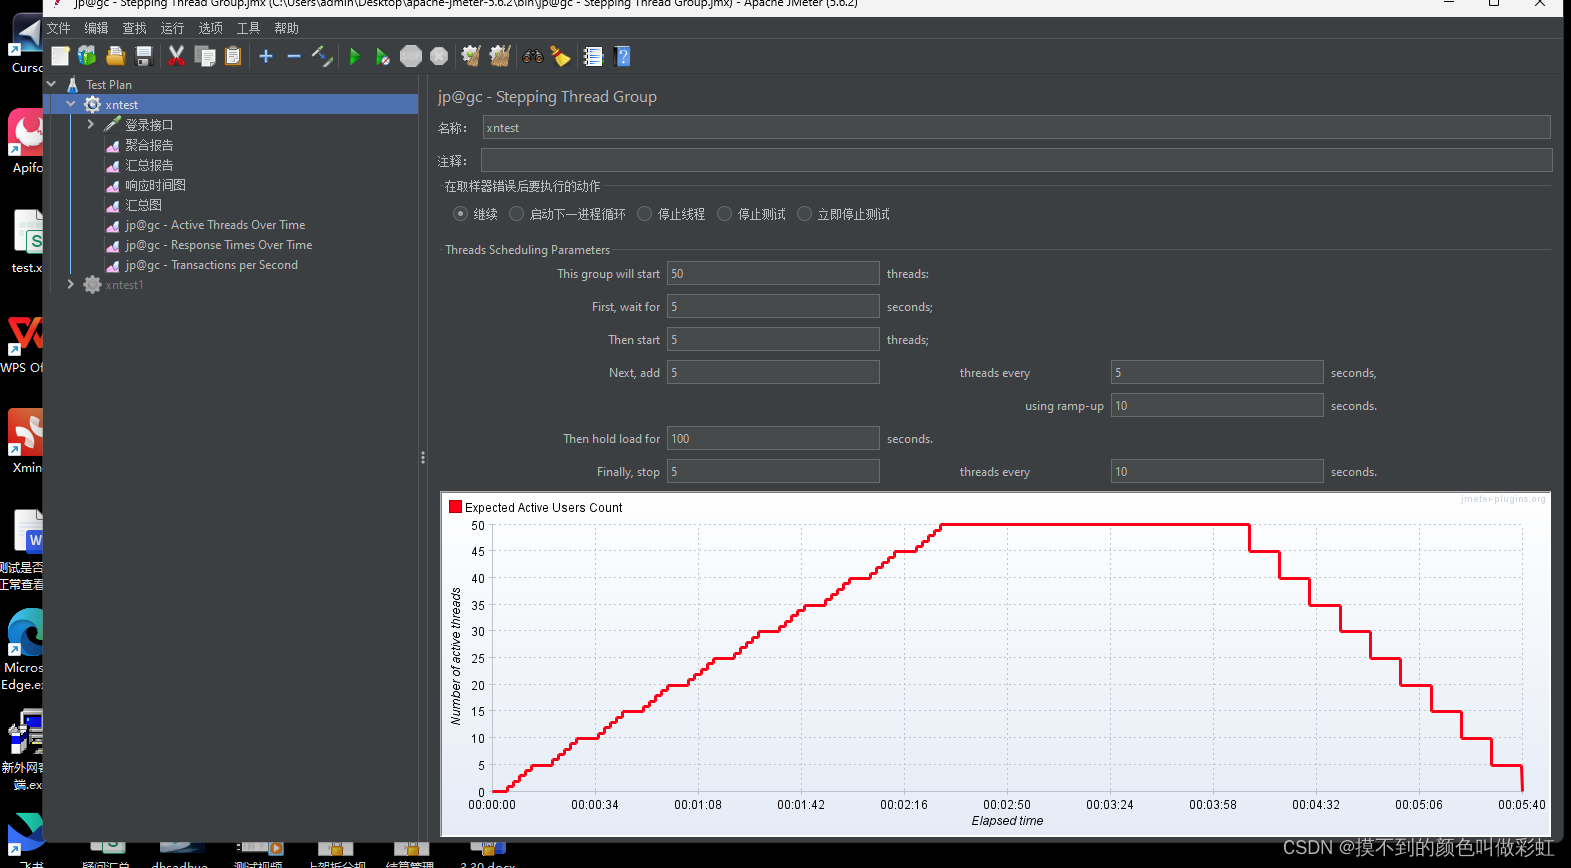The height and width of the screenshot is (868, 1571).
Task: Open the 运行 menu
Action: 172,28
